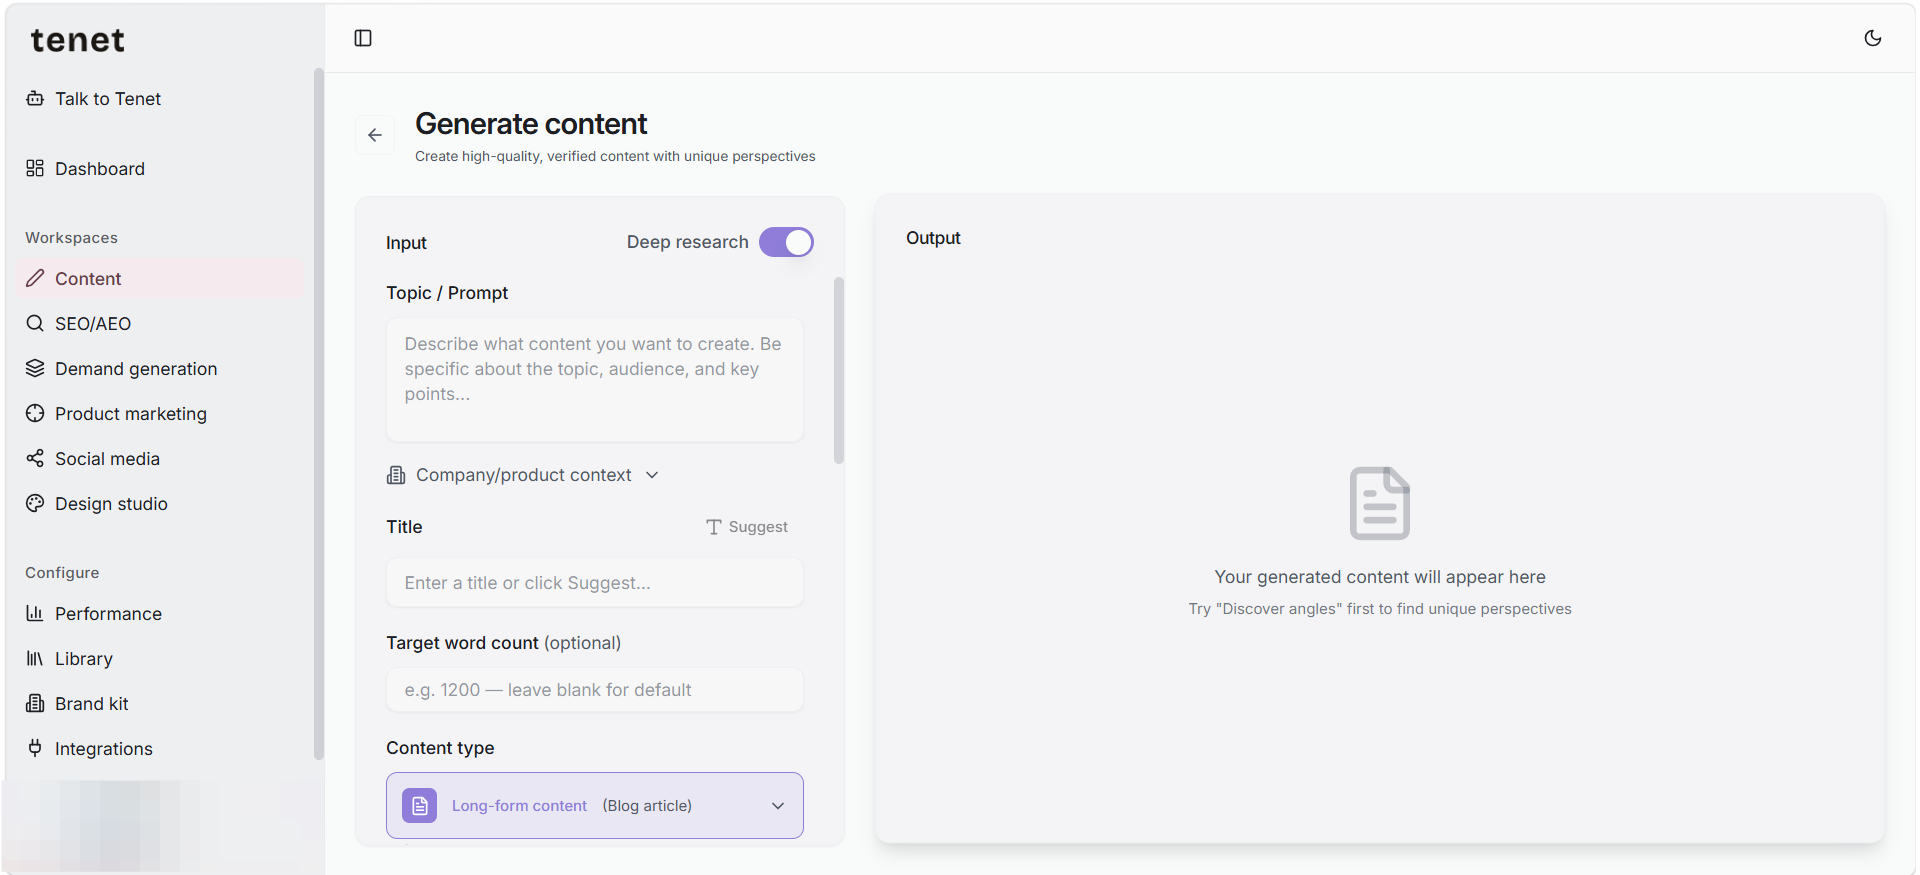Viewport: 1920px width, 875px height.
Task: Toggle the sidebar collapse icon
Action: pyautogui.click(x=363, y=38)
